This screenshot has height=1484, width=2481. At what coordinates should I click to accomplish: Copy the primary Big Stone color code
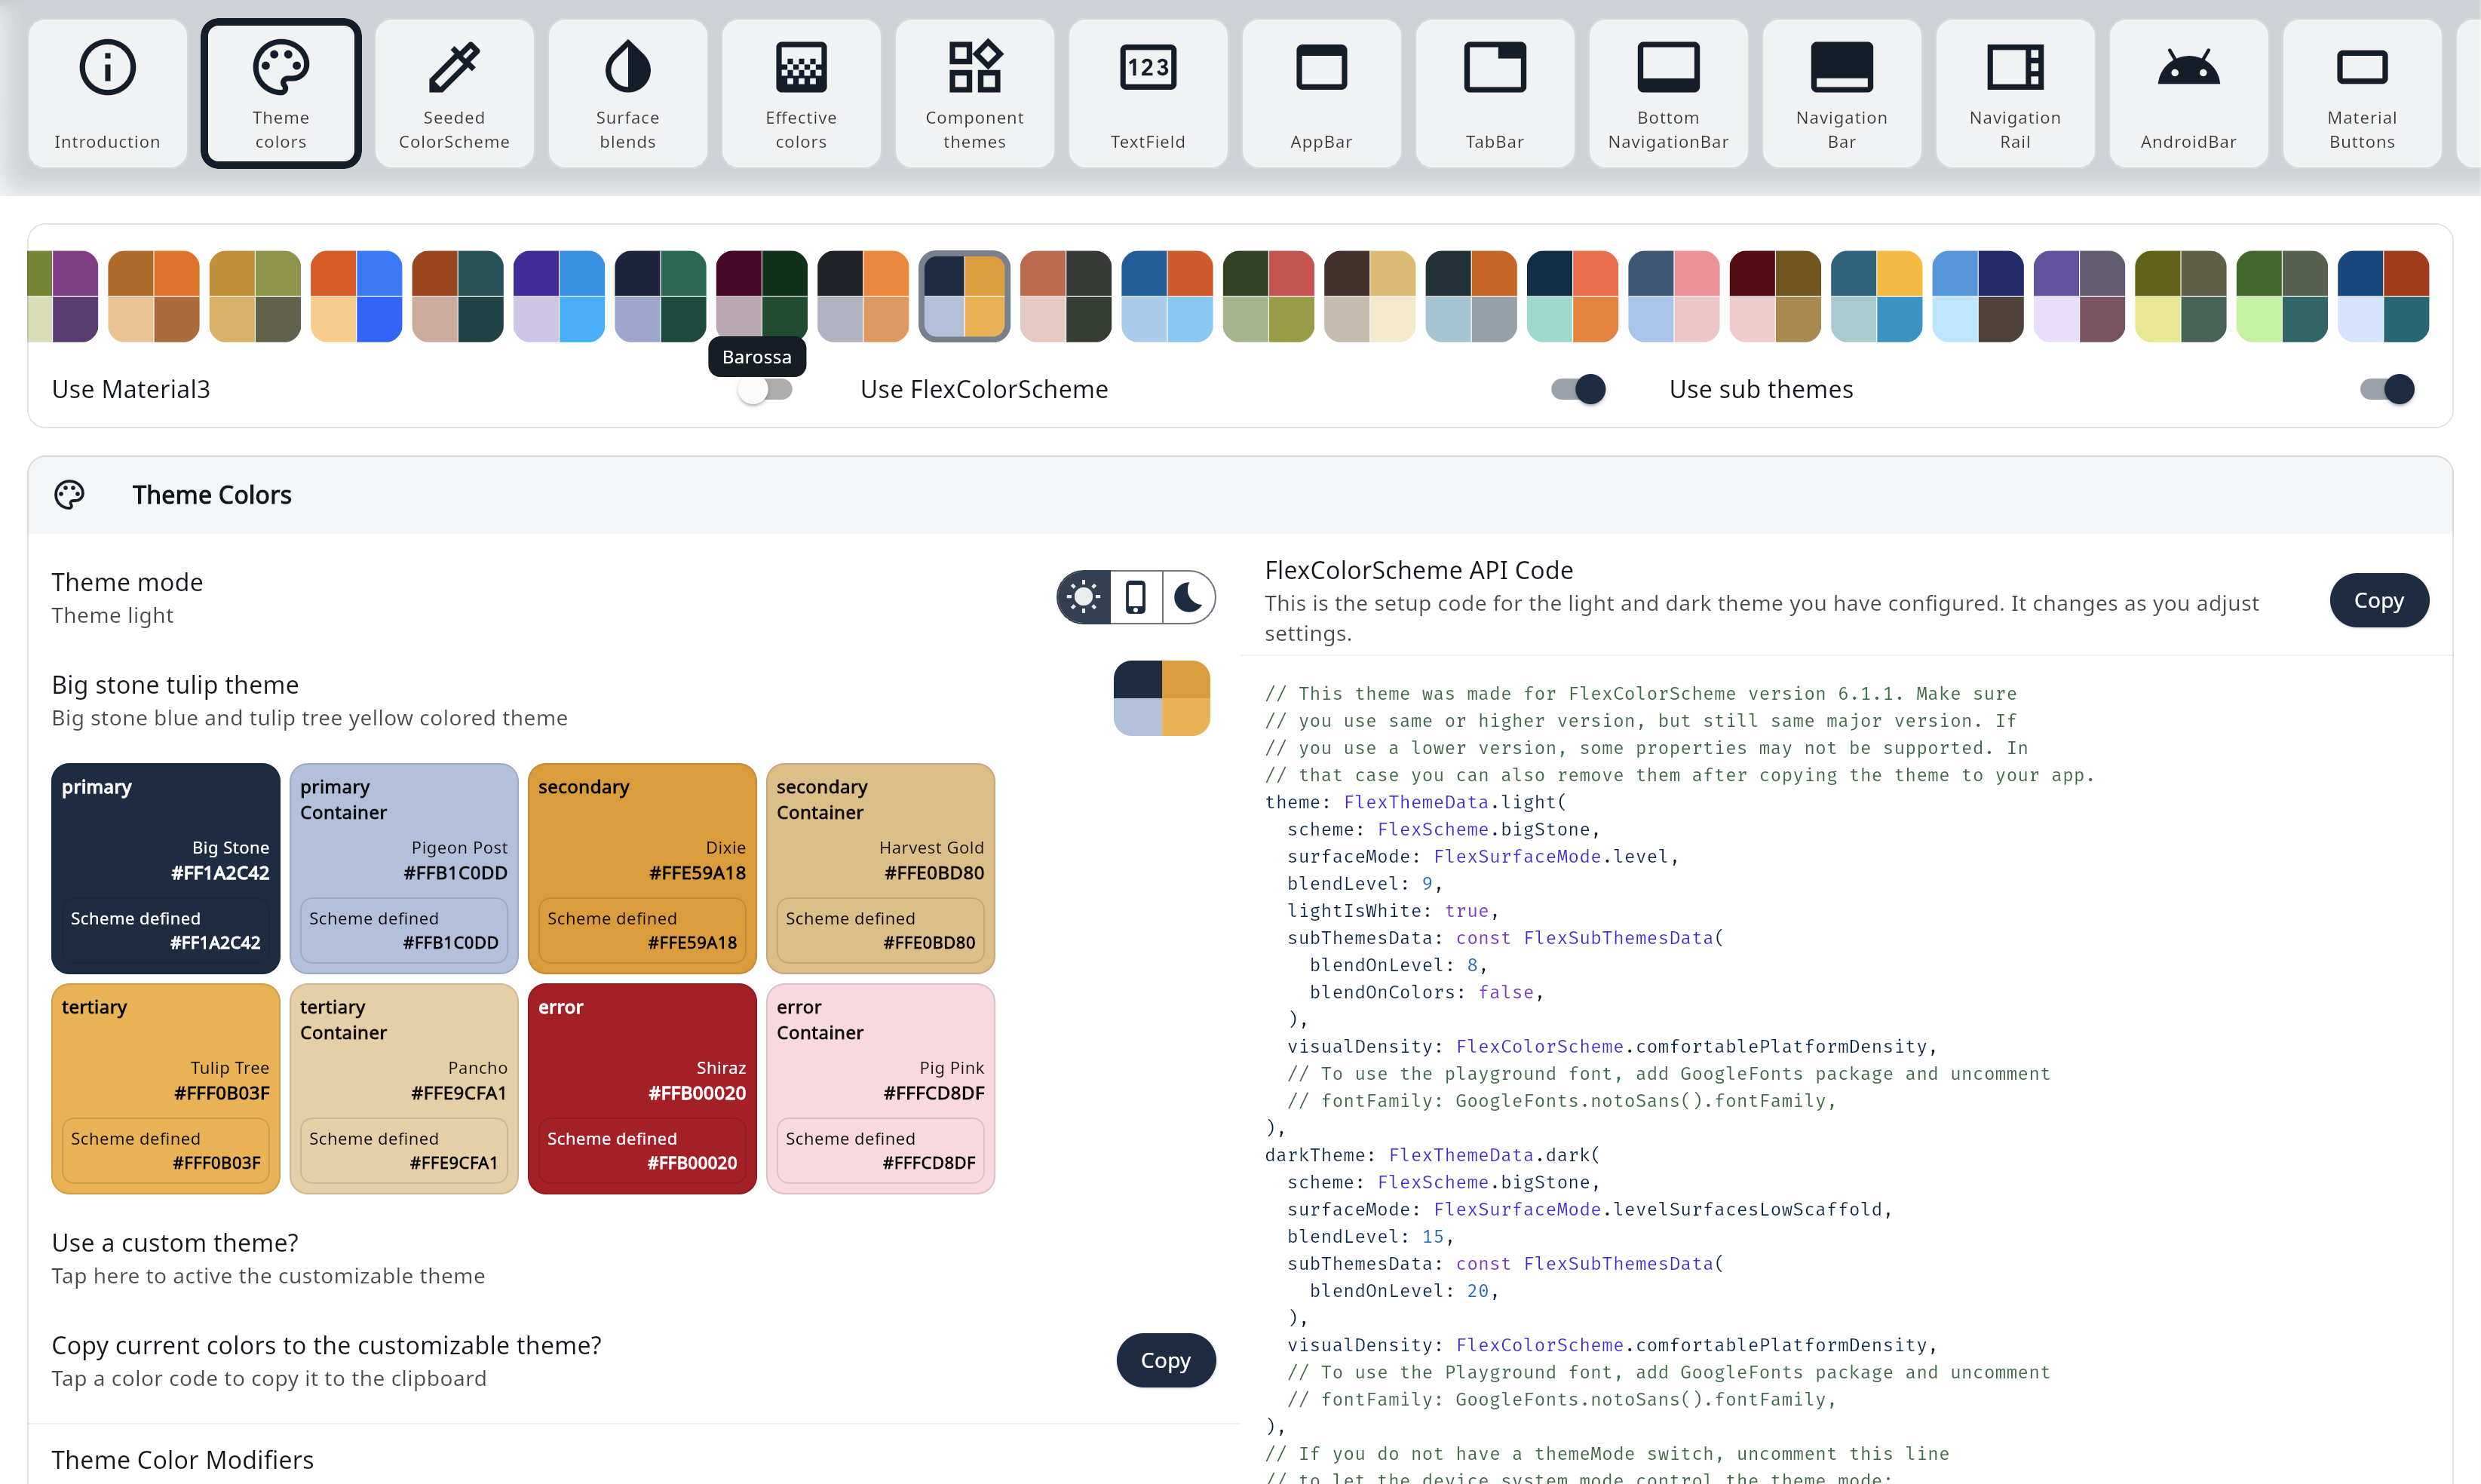point(219,873)
